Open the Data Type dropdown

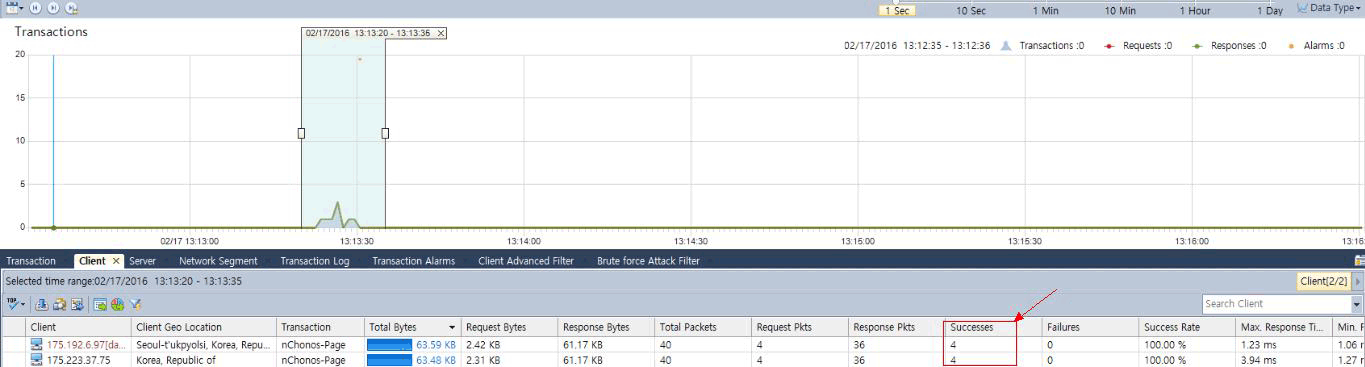[1330, 8]
